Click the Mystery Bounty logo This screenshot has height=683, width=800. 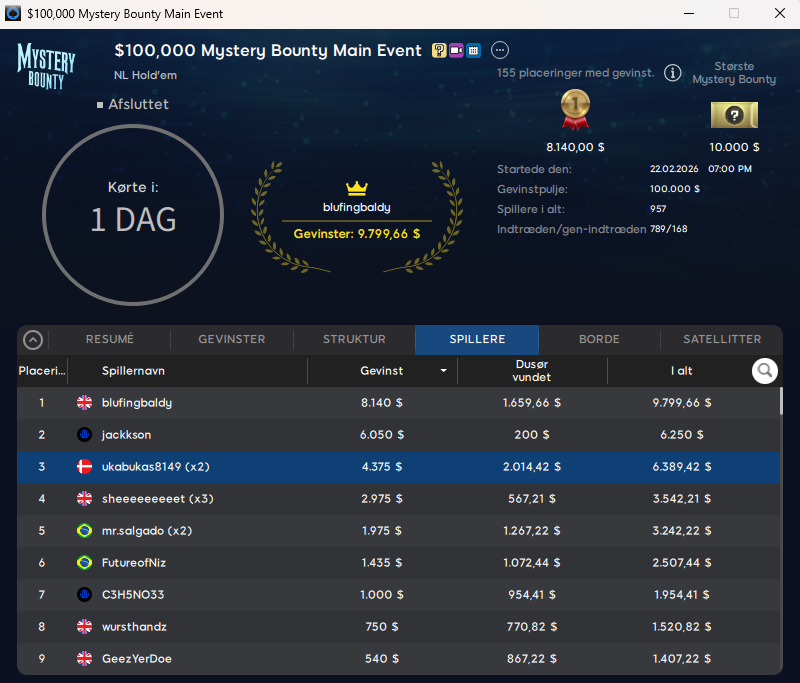point(47,65)
